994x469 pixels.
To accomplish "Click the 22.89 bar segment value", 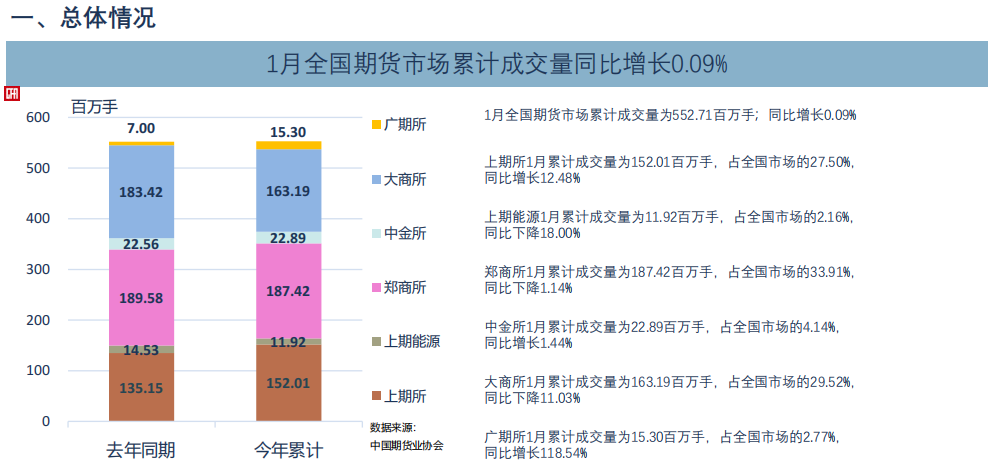I will (288, 238).
